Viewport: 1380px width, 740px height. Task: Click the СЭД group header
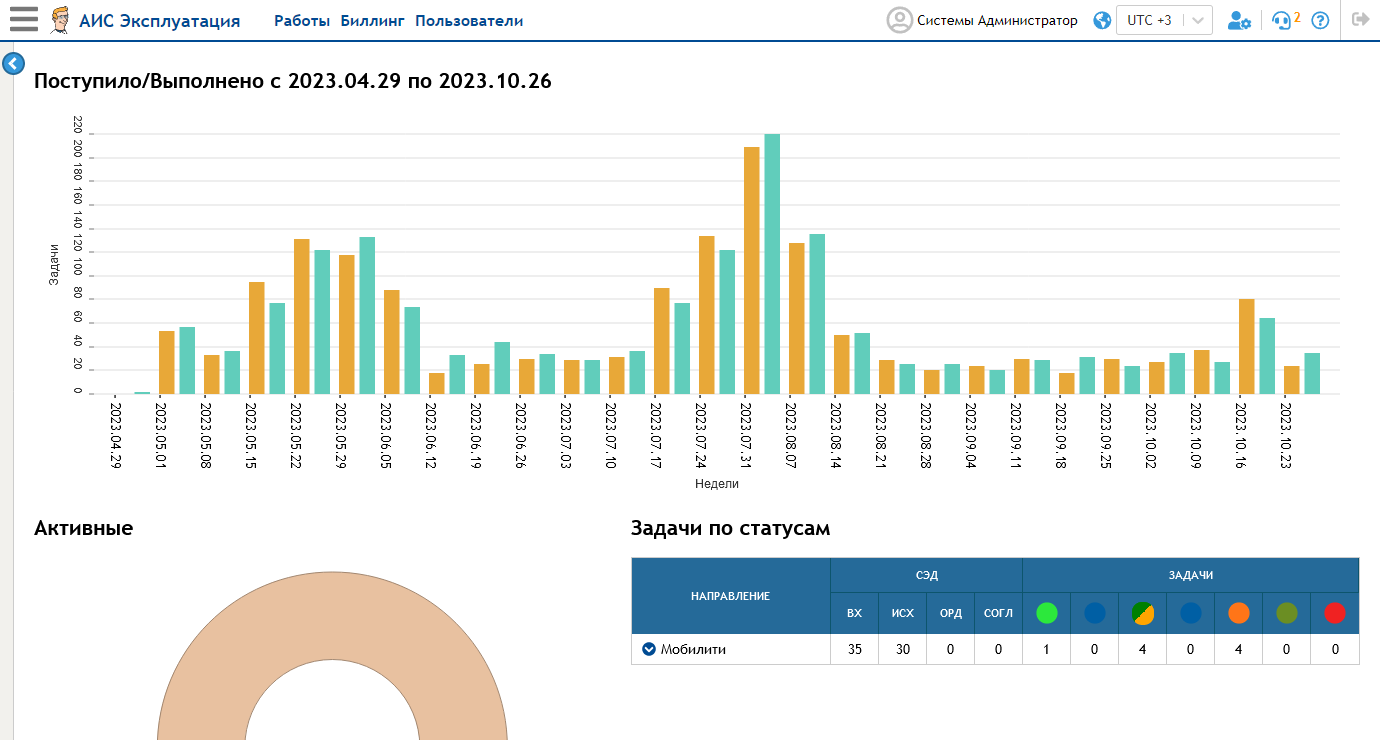tap(926, 575)
